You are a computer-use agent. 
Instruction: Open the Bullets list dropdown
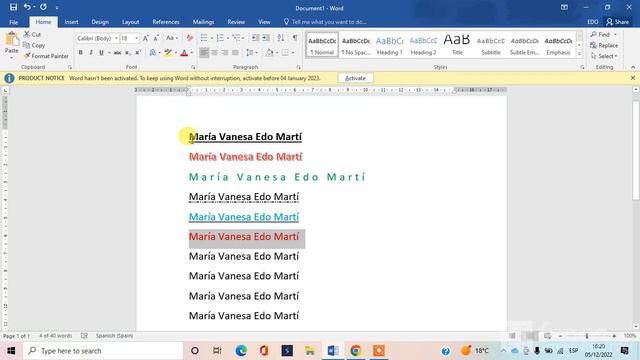pos(212,38)
